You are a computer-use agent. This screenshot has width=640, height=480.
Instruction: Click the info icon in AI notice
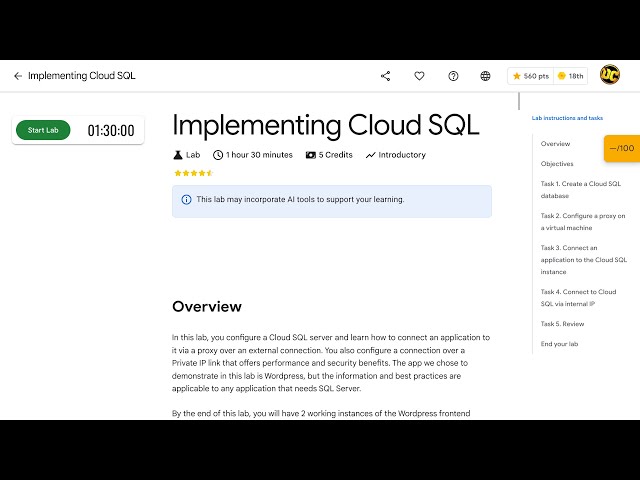click(x=186, y=200)
